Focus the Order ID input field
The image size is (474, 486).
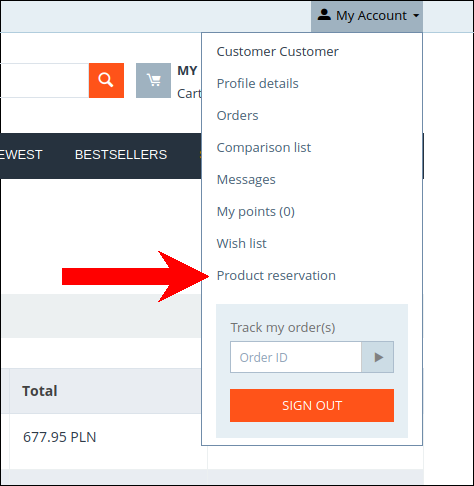[x=296, y=357]
